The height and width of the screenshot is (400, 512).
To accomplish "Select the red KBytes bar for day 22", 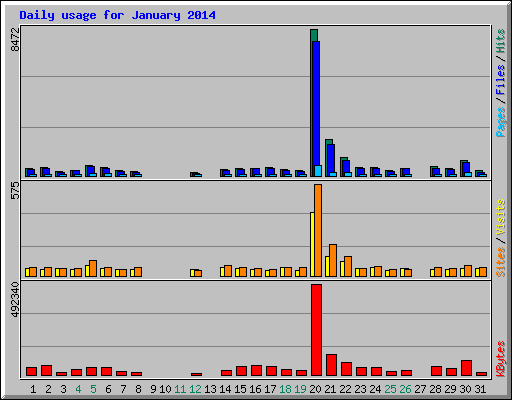I will 346,369.
